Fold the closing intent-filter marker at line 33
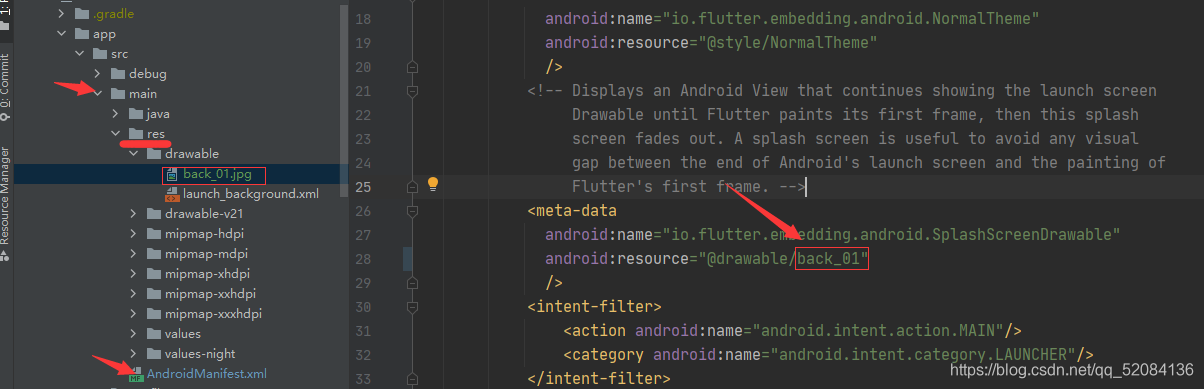Image resolution: width=1204 pixels, height=389 pixels. tap(411, 379)
